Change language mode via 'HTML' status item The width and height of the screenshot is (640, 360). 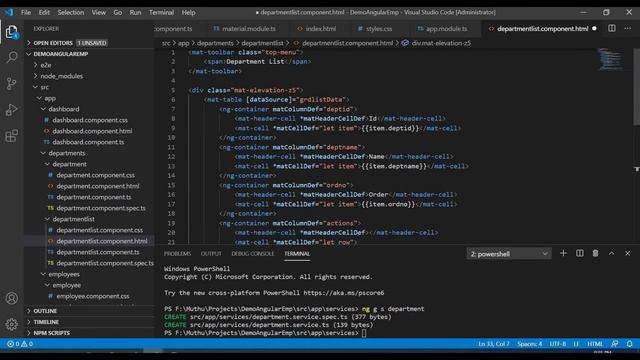tap(595, 344)
